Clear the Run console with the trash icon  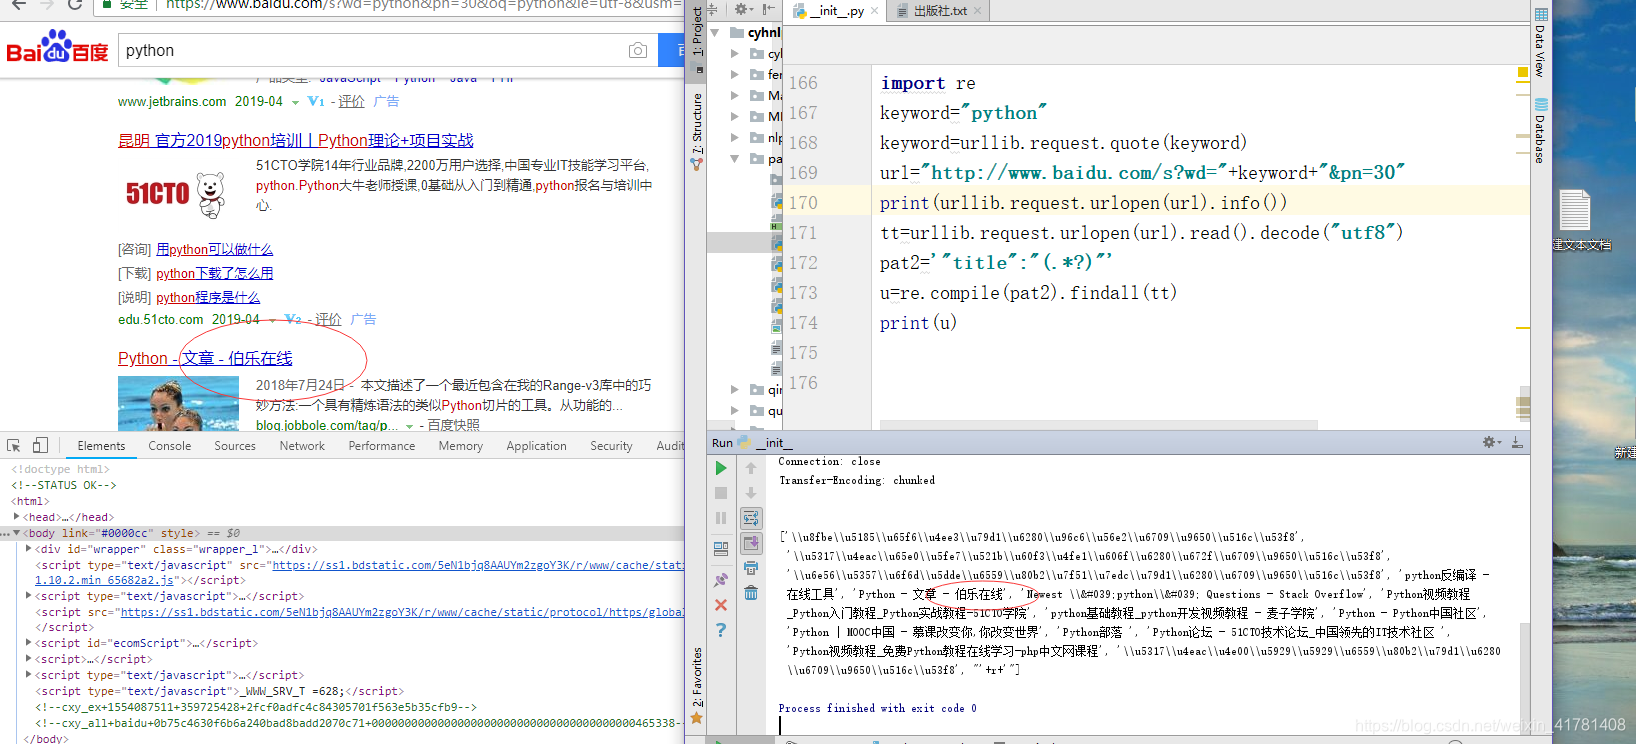tap(751, 593)
